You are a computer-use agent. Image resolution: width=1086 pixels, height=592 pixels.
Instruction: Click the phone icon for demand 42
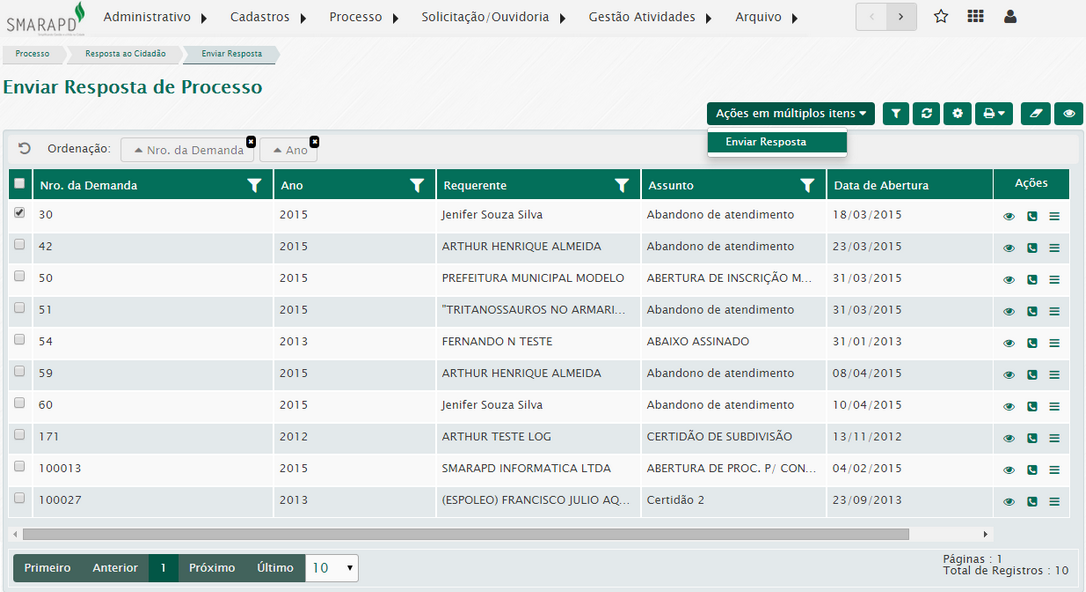pos(1032,248)
